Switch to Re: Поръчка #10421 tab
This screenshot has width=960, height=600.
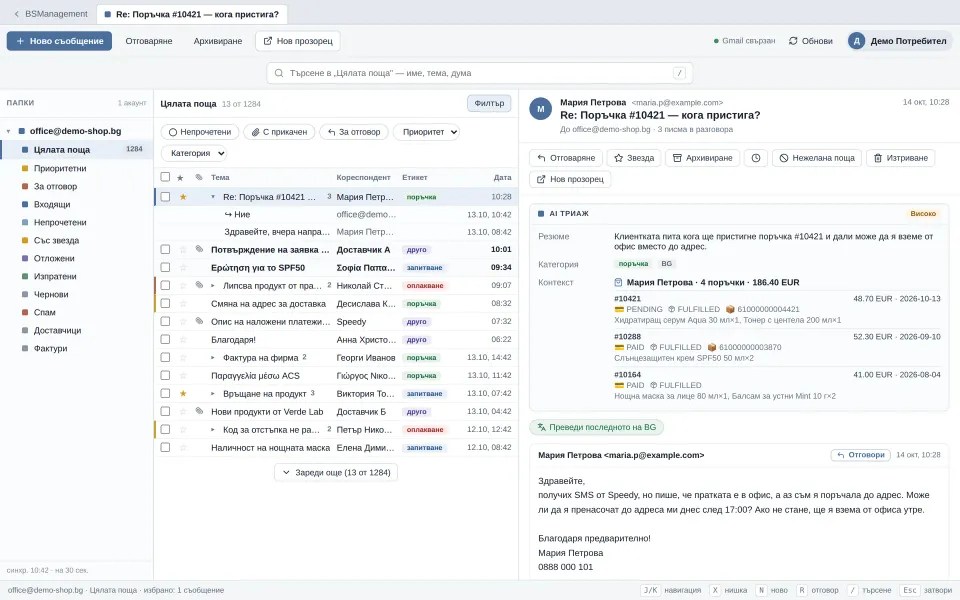click(x=192, y=14)
